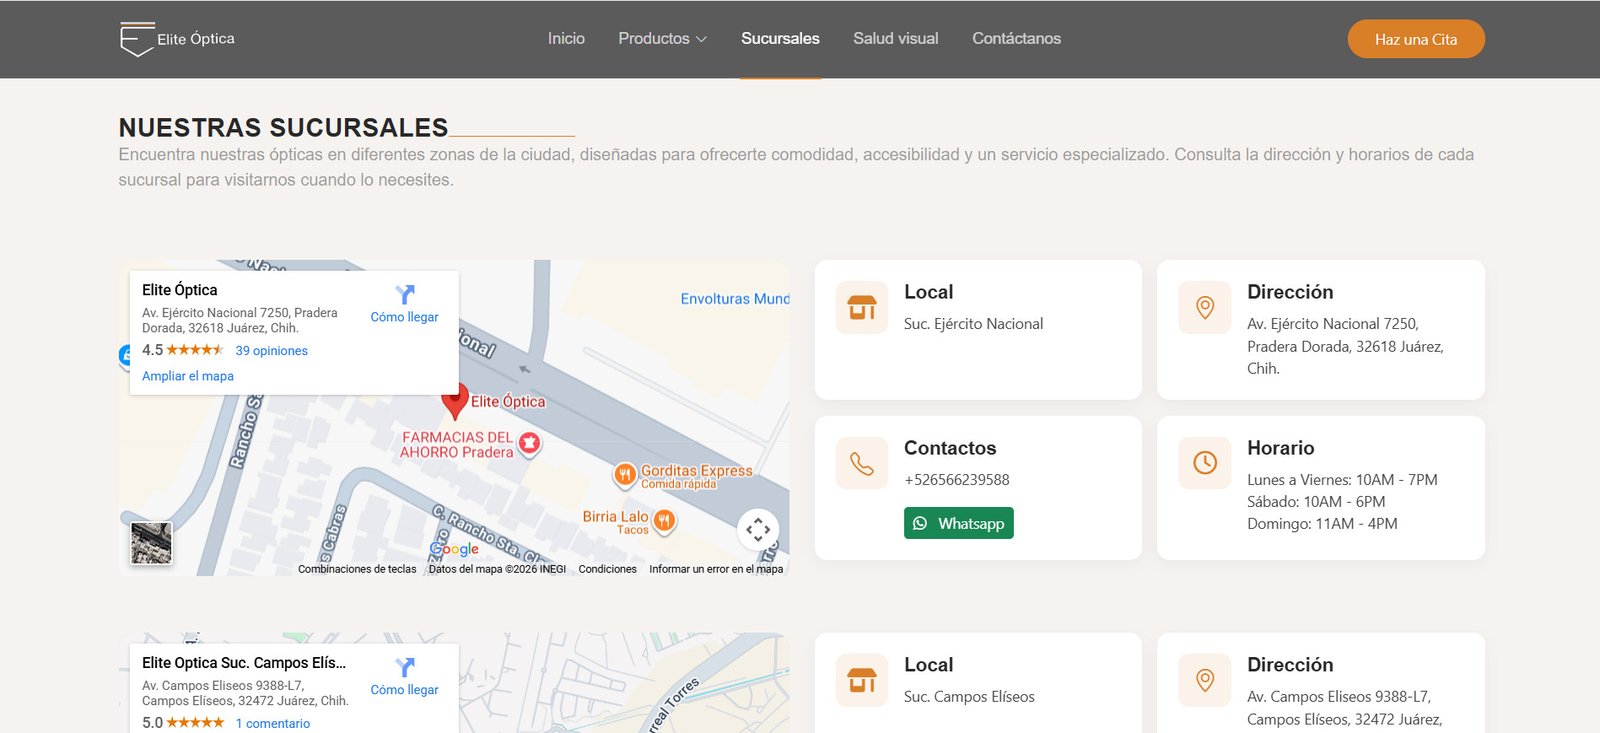The image size is (1600, 733).
Task: Click the Ampliar el mapa link
Action: [188, 376]
